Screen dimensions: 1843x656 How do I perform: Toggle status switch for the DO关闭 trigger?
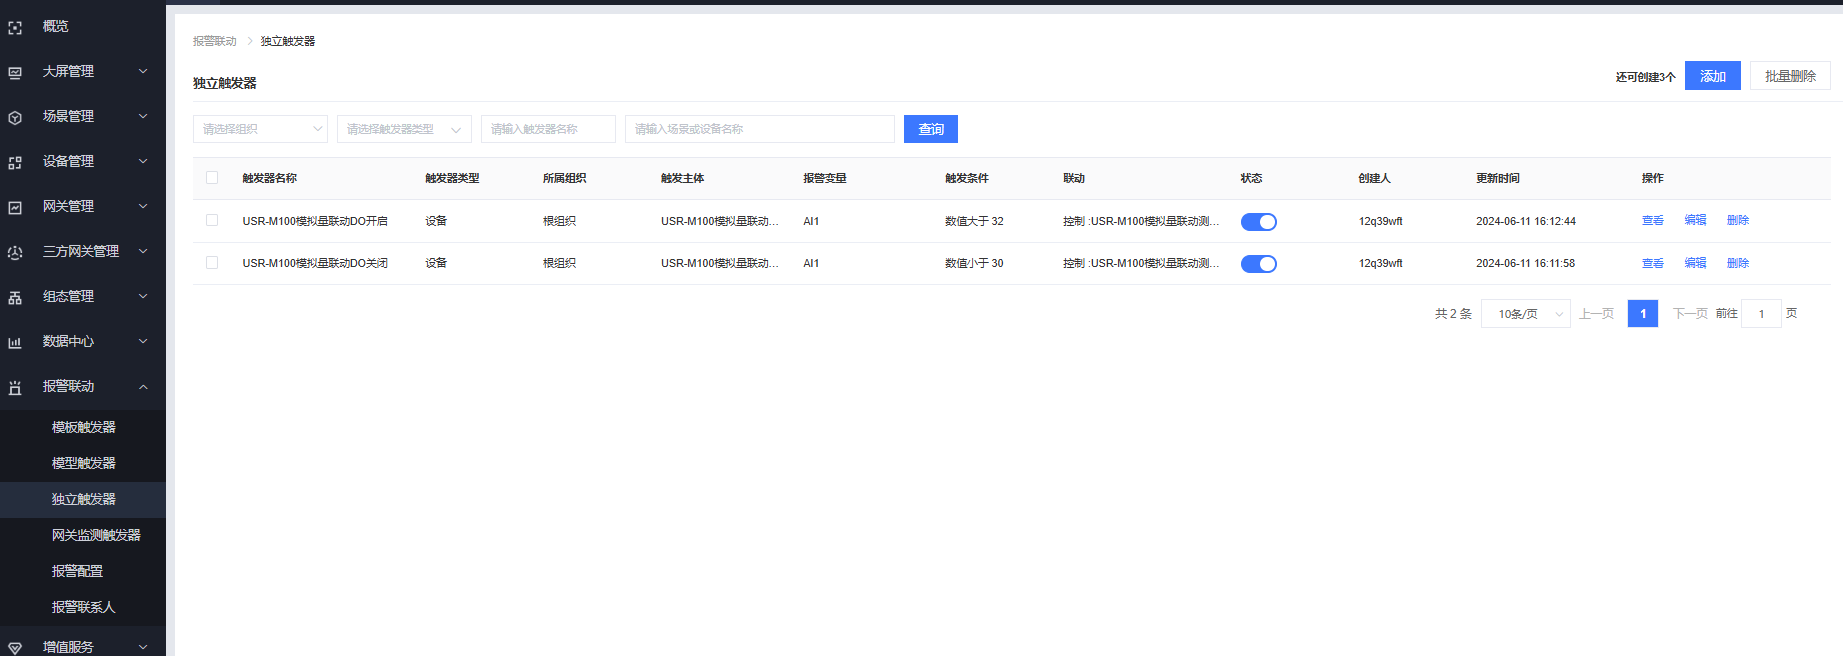click(x=1258, y=264)
